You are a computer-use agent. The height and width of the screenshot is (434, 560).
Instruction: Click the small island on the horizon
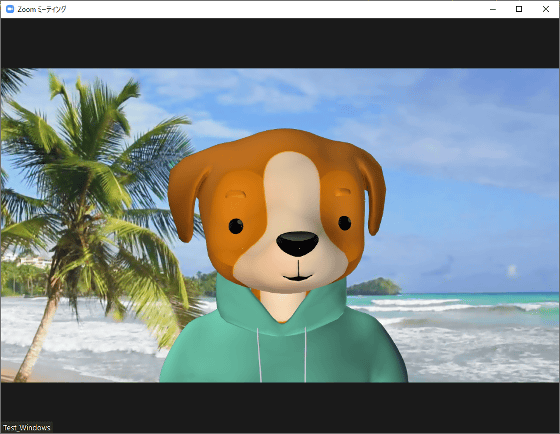(374, 287)
